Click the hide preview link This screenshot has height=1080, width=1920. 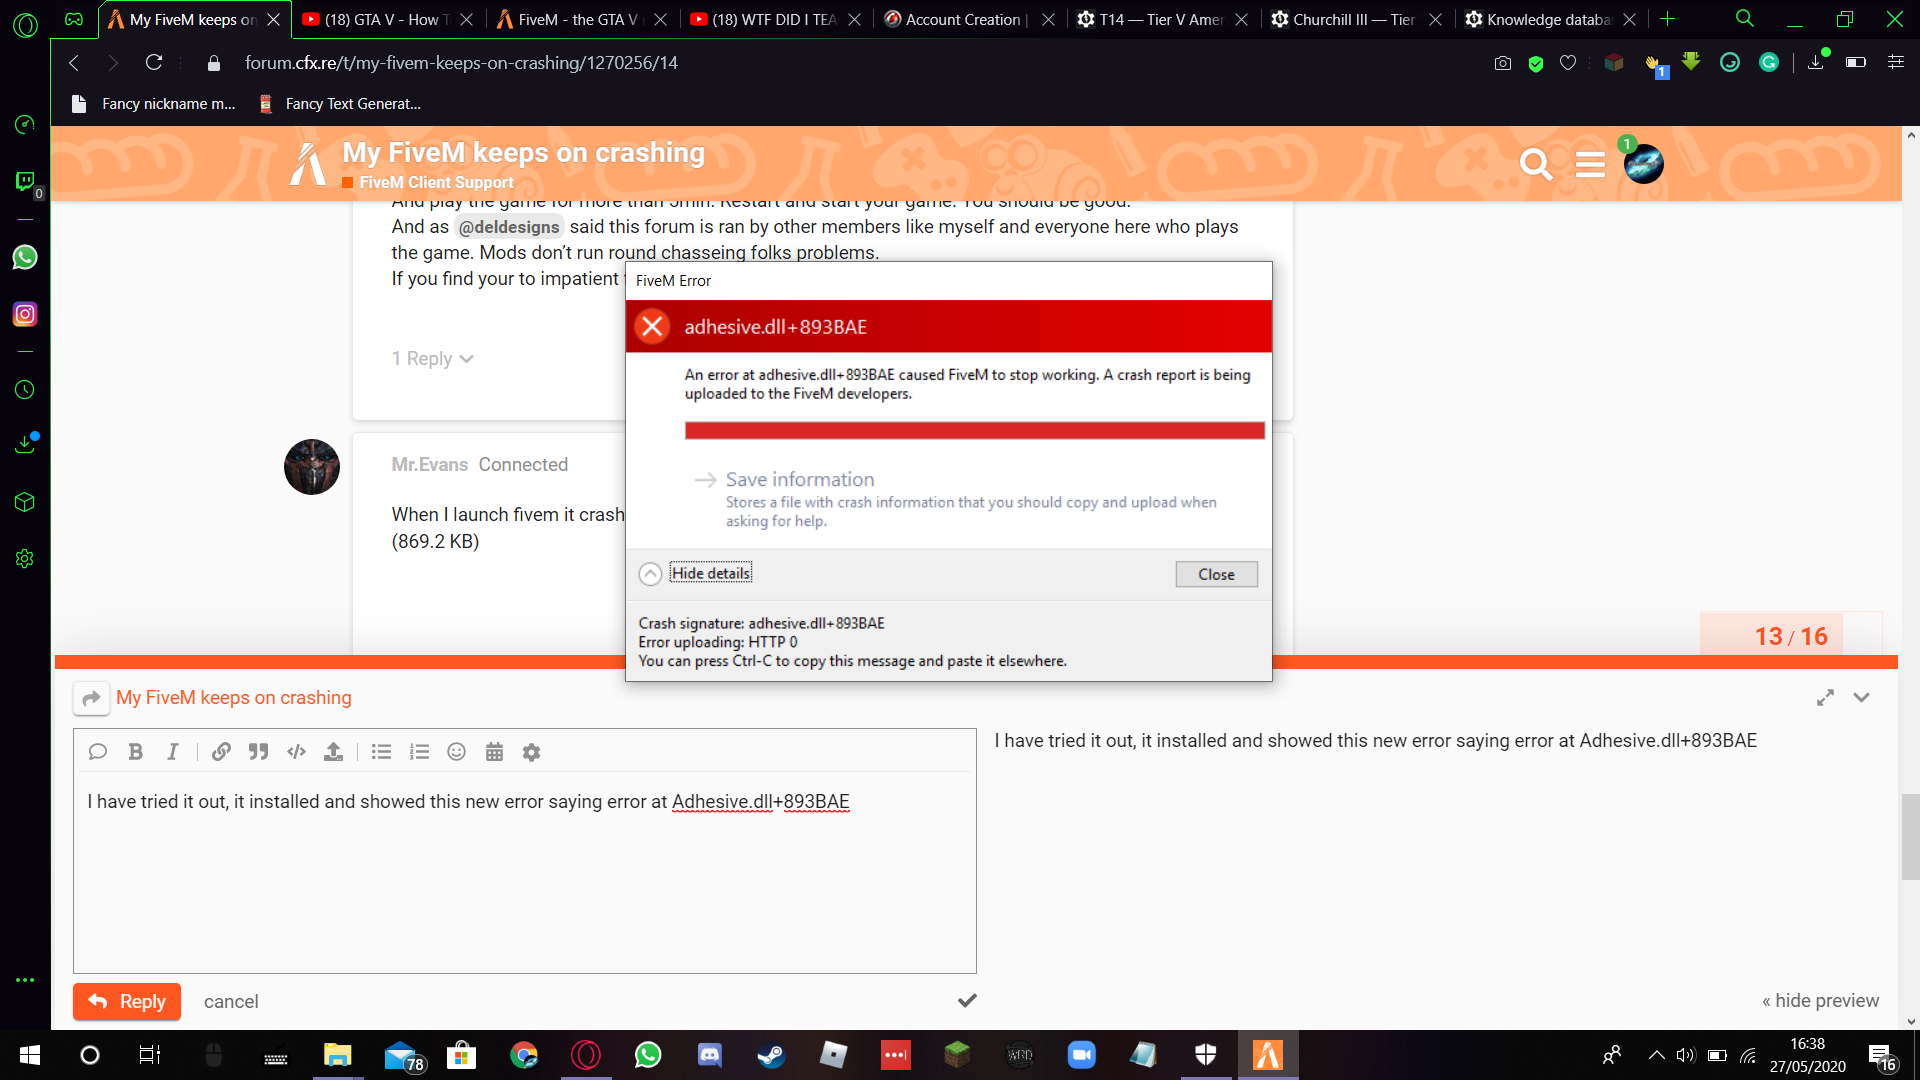point(1820,1000)
